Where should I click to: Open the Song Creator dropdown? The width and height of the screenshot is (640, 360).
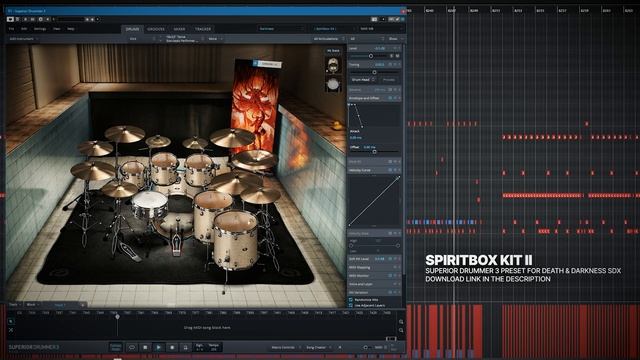tap(318, 347)
